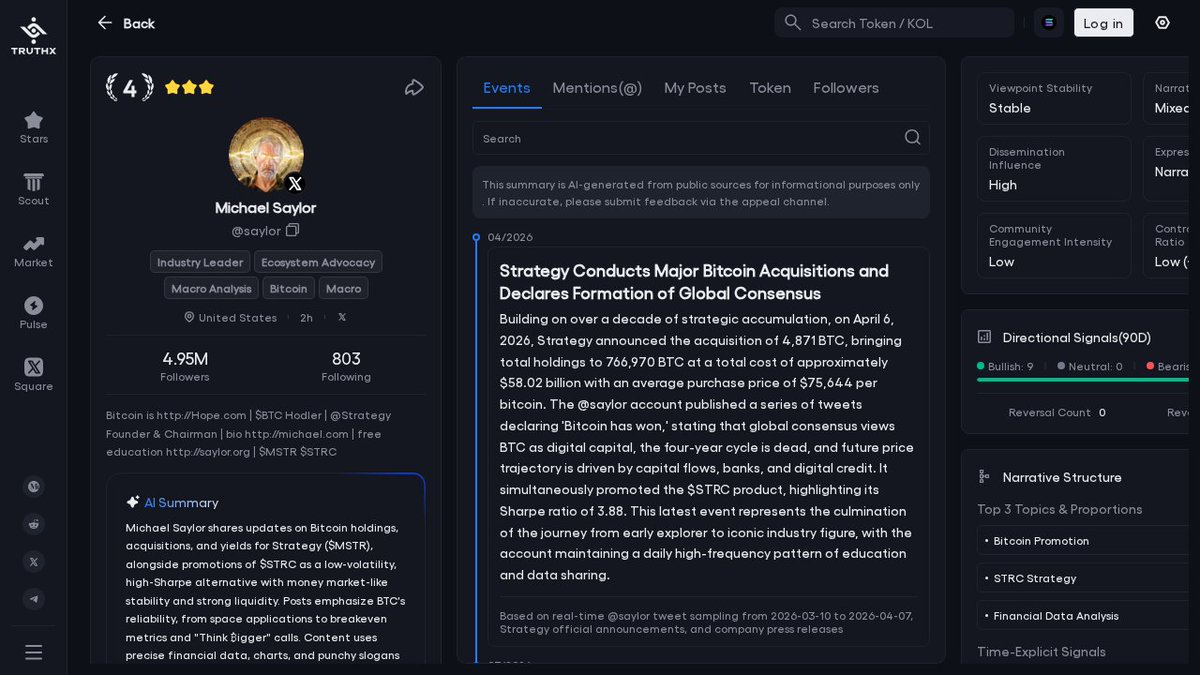Open the Pulse section in sidebar

tap(33, 313)
